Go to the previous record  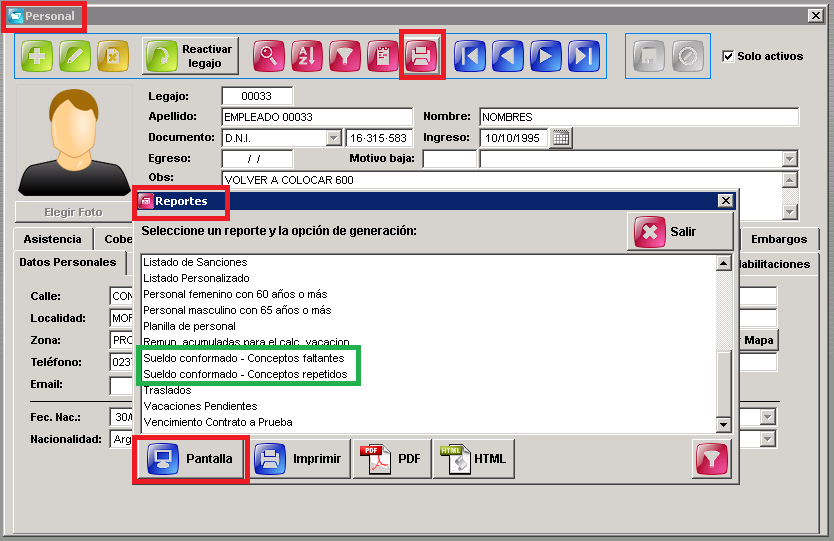pos(507,56)
